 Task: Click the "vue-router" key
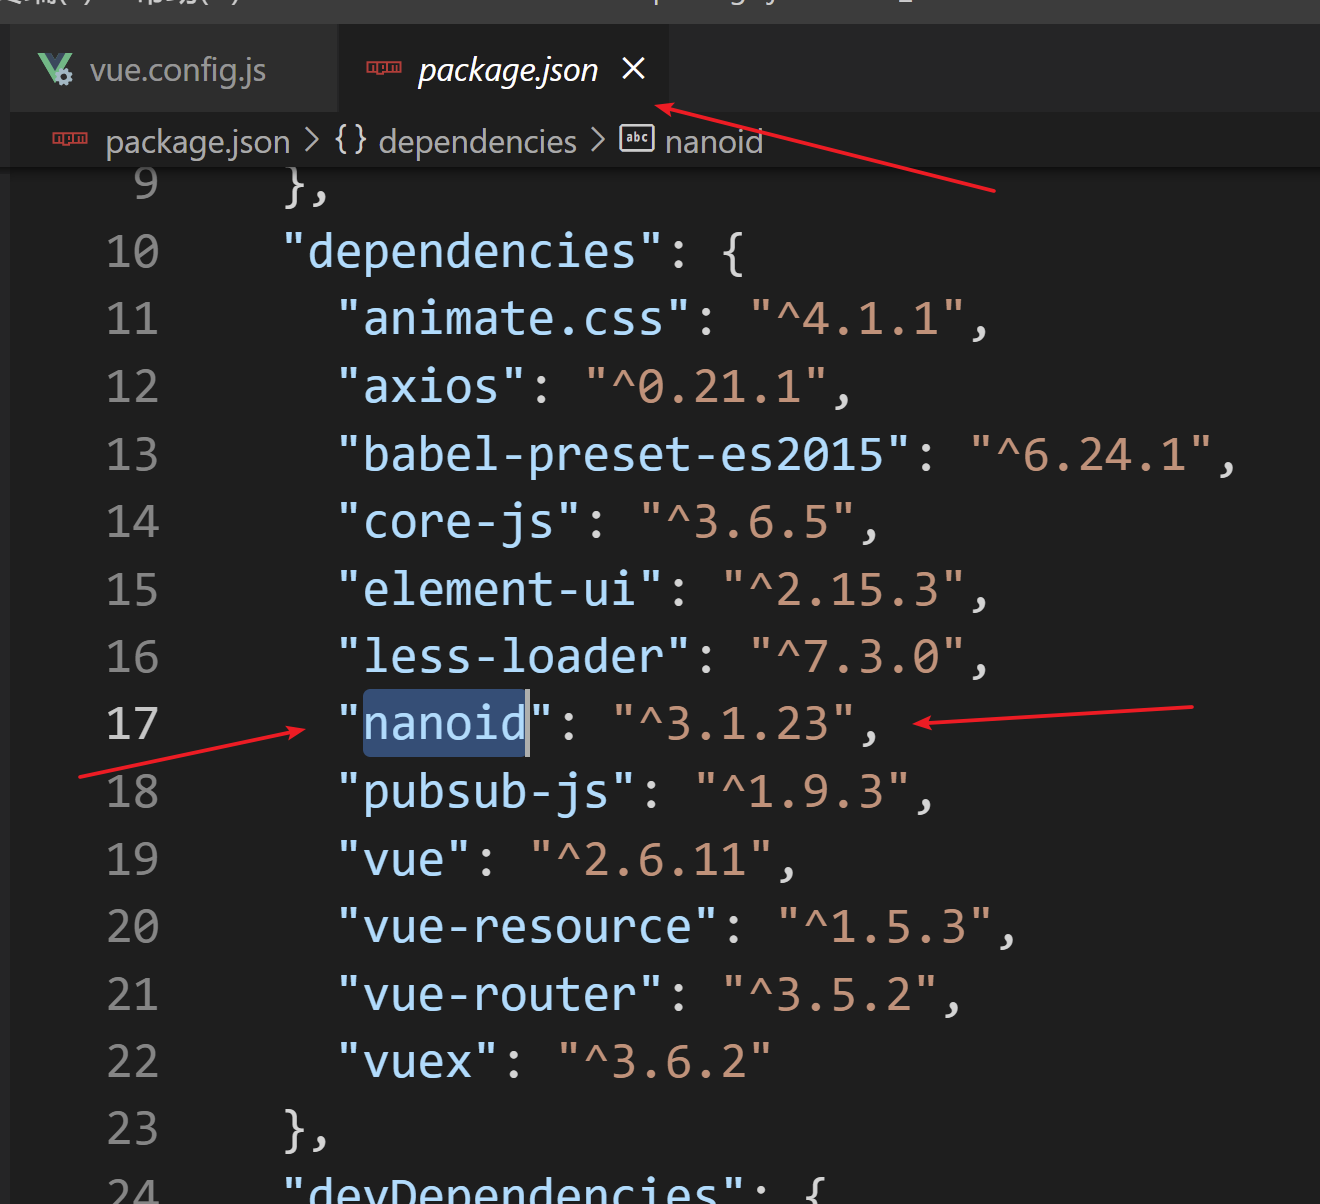point(500,994)
